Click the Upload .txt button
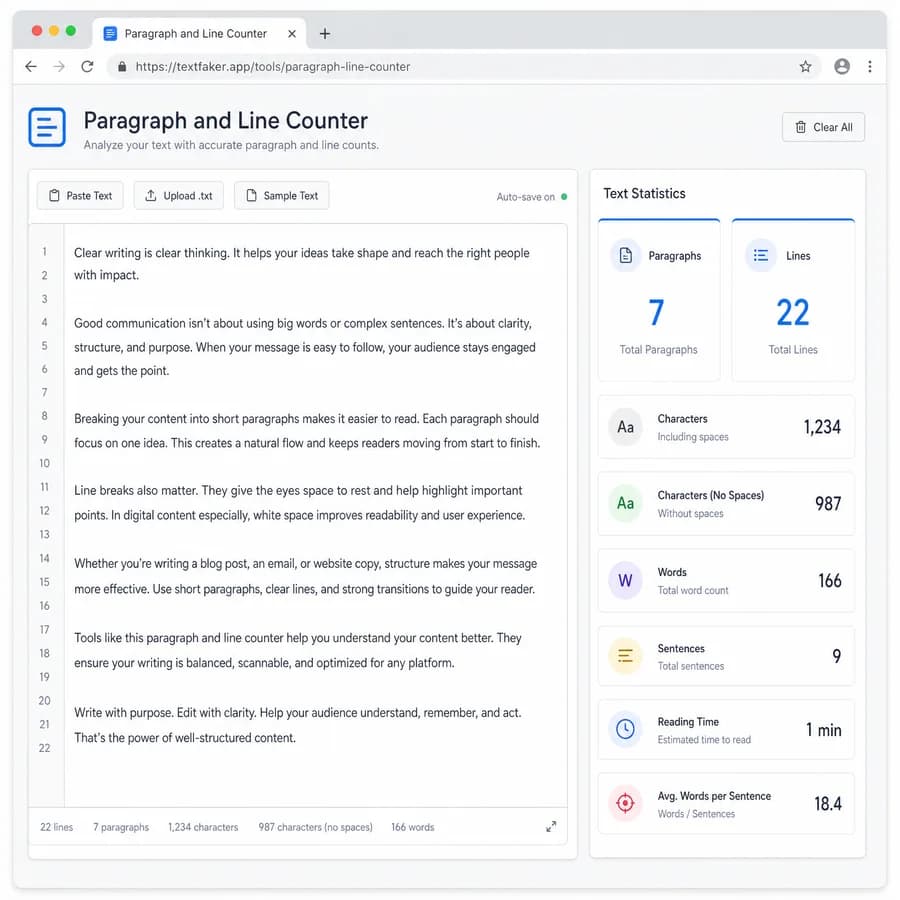 [179, 196]
